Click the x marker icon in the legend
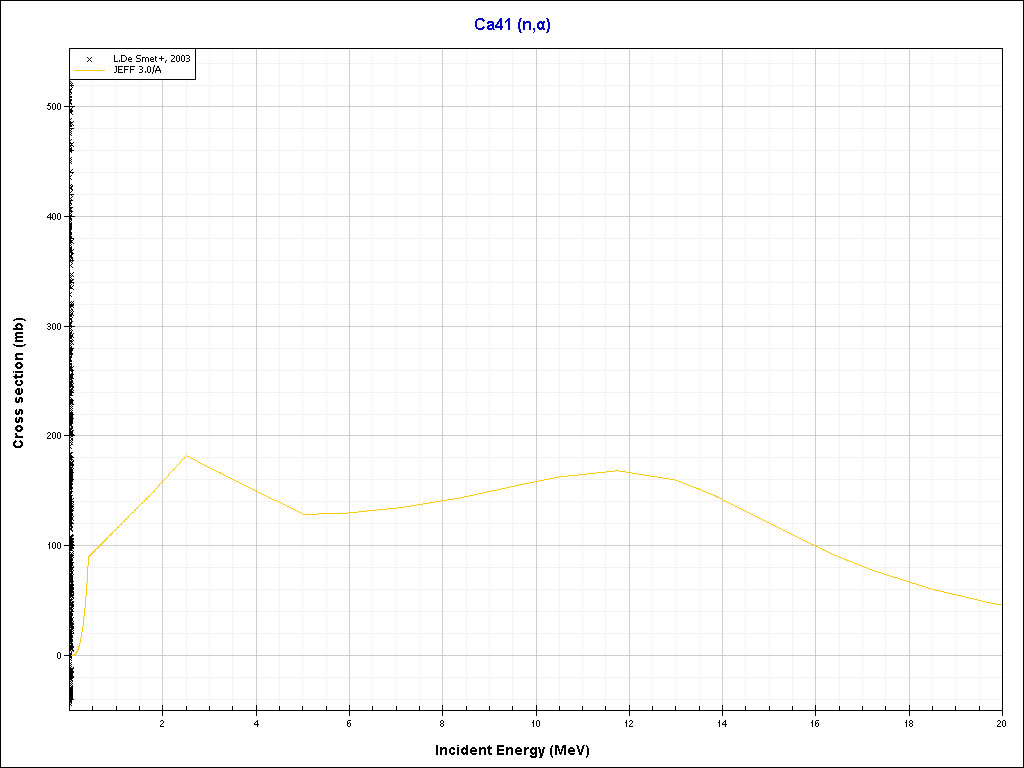The image size is (1024, 768). pyautogui.click(x=89, y=60)
